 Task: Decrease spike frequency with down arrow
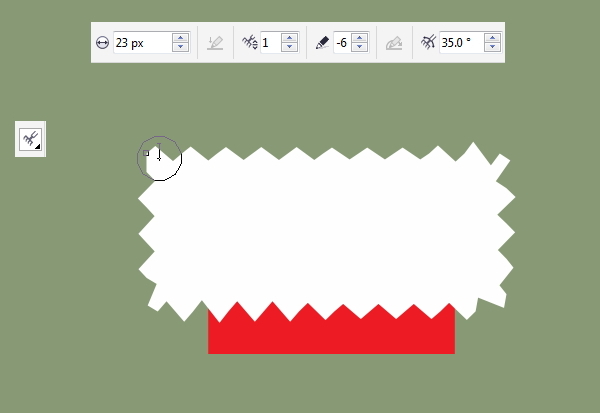(x=289, y=47)
